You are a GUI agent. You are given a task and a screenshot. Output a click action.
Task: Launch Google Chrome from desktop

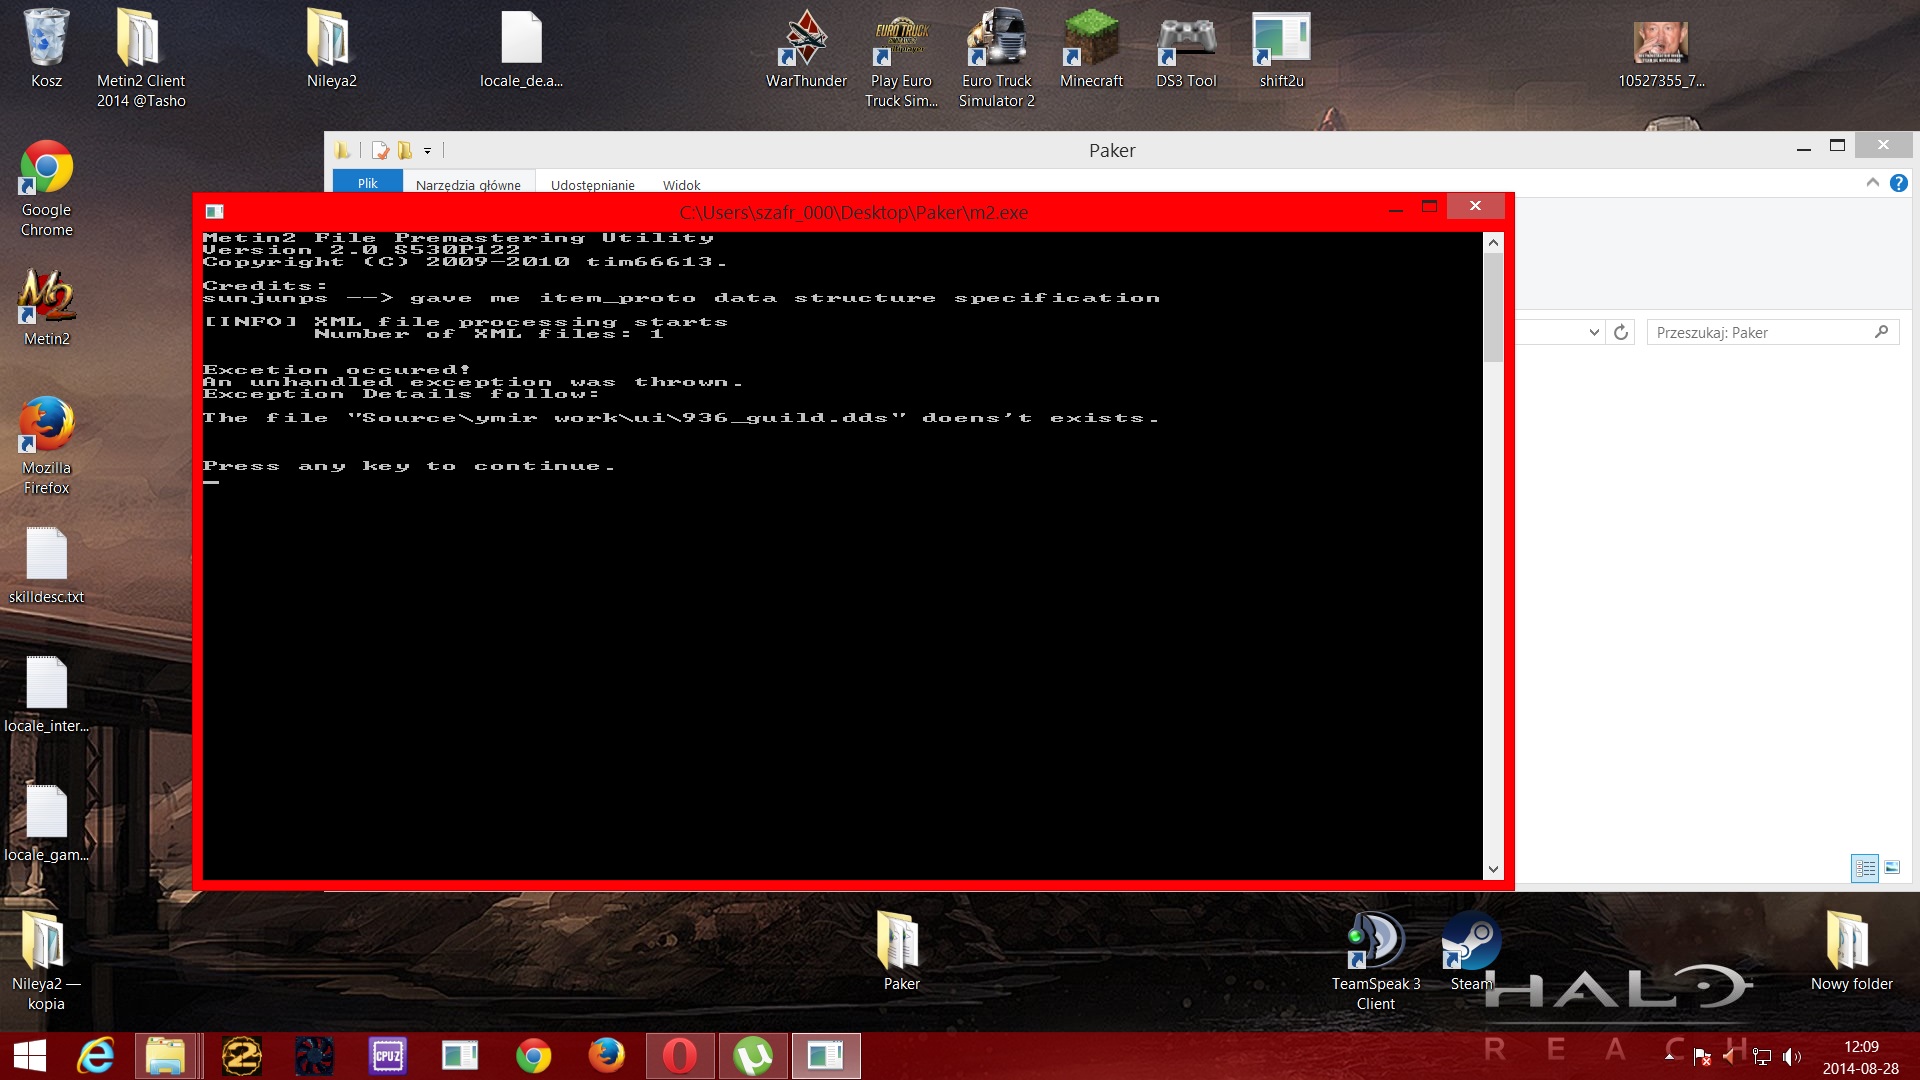[x=46, y=188]
